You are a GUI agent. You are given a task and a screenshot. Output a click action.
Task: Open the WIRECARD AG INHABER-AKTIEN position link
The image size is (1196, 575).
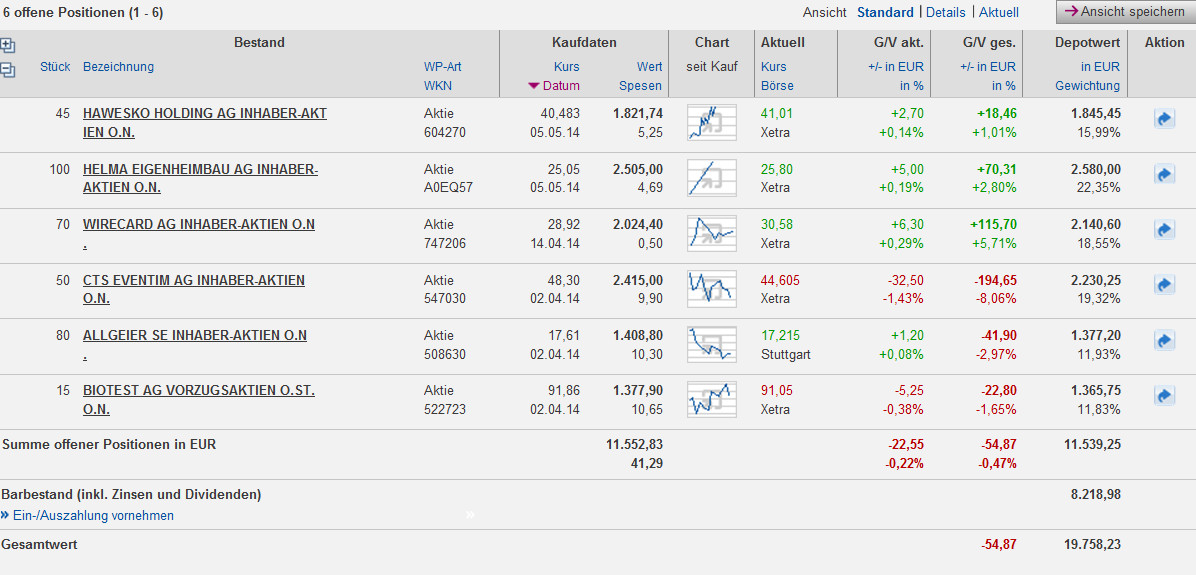click(x=198, y=224)
